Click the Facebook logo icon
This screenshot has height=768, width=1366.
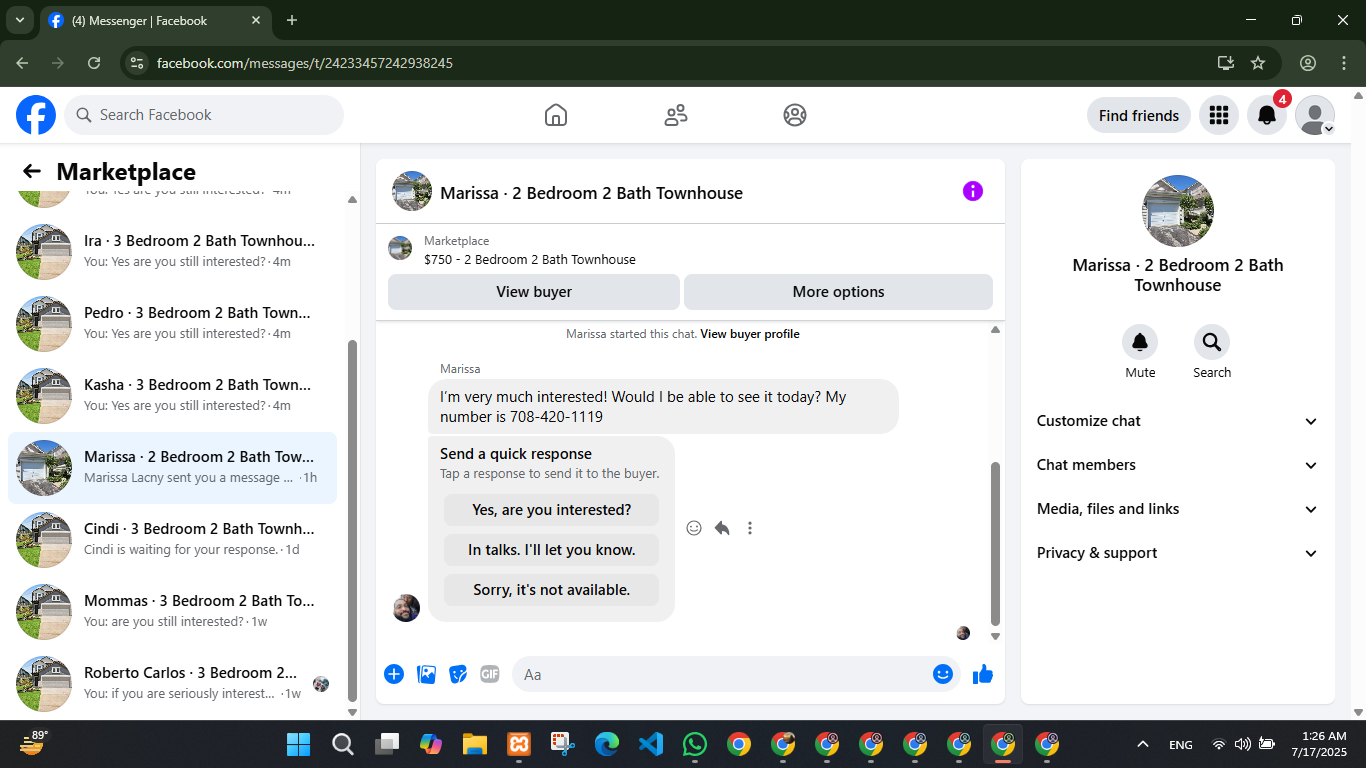[x=36, y=115]
